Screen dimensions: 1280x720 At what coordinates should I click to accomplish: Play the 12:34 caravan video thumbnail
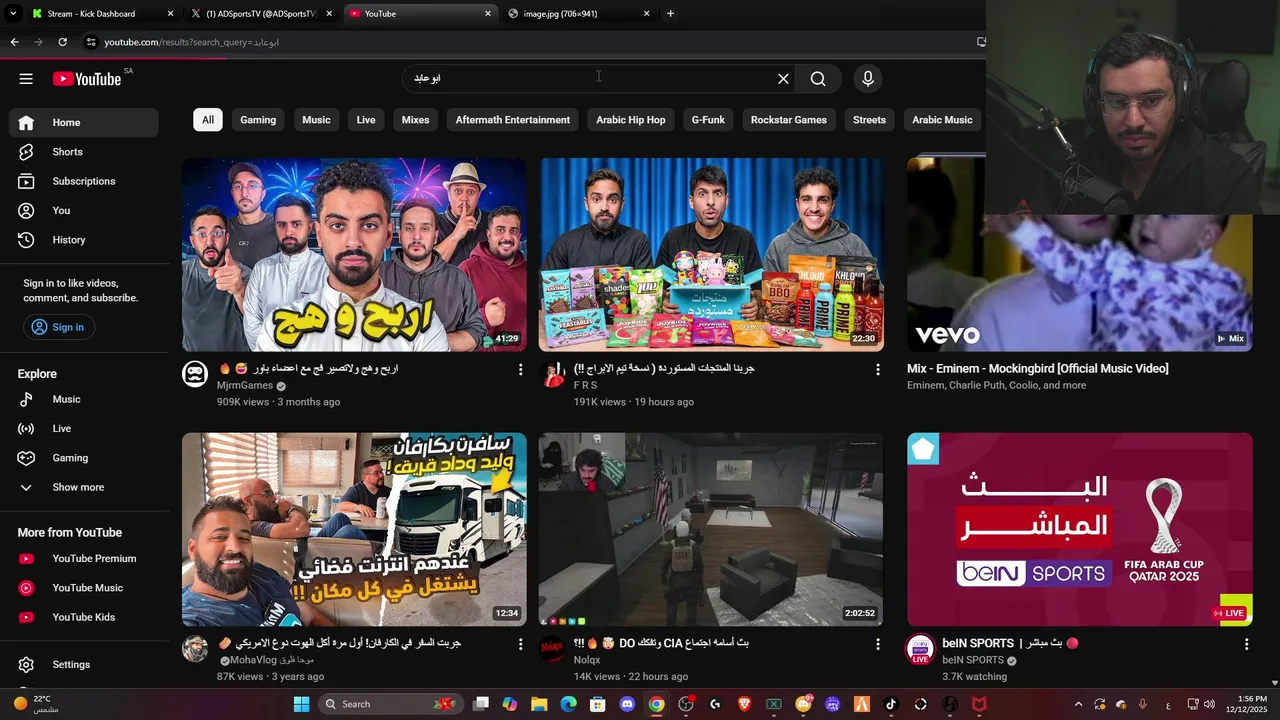click(x=354, y=529)
